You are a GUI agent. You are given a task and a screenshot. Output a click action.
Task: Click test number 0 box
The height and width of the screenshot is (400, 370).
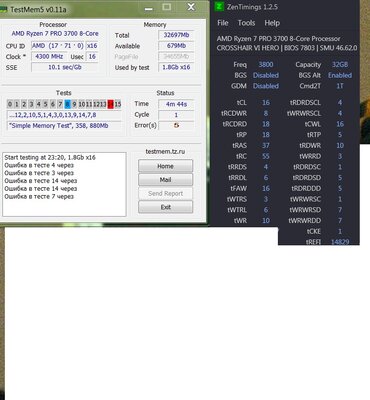click(10, 104)
